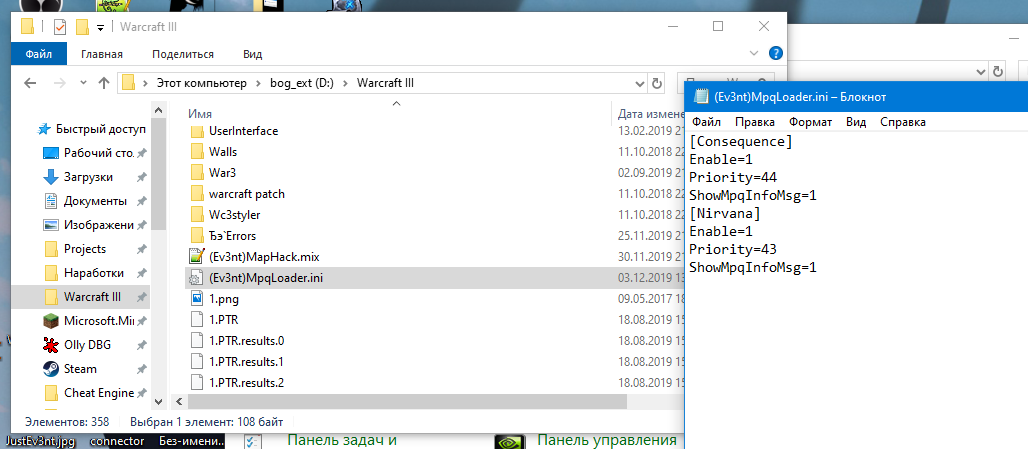This screenshot has height=449, width=1028.
Task: Open Explorer help question mark icon
Action: [775, 54]
